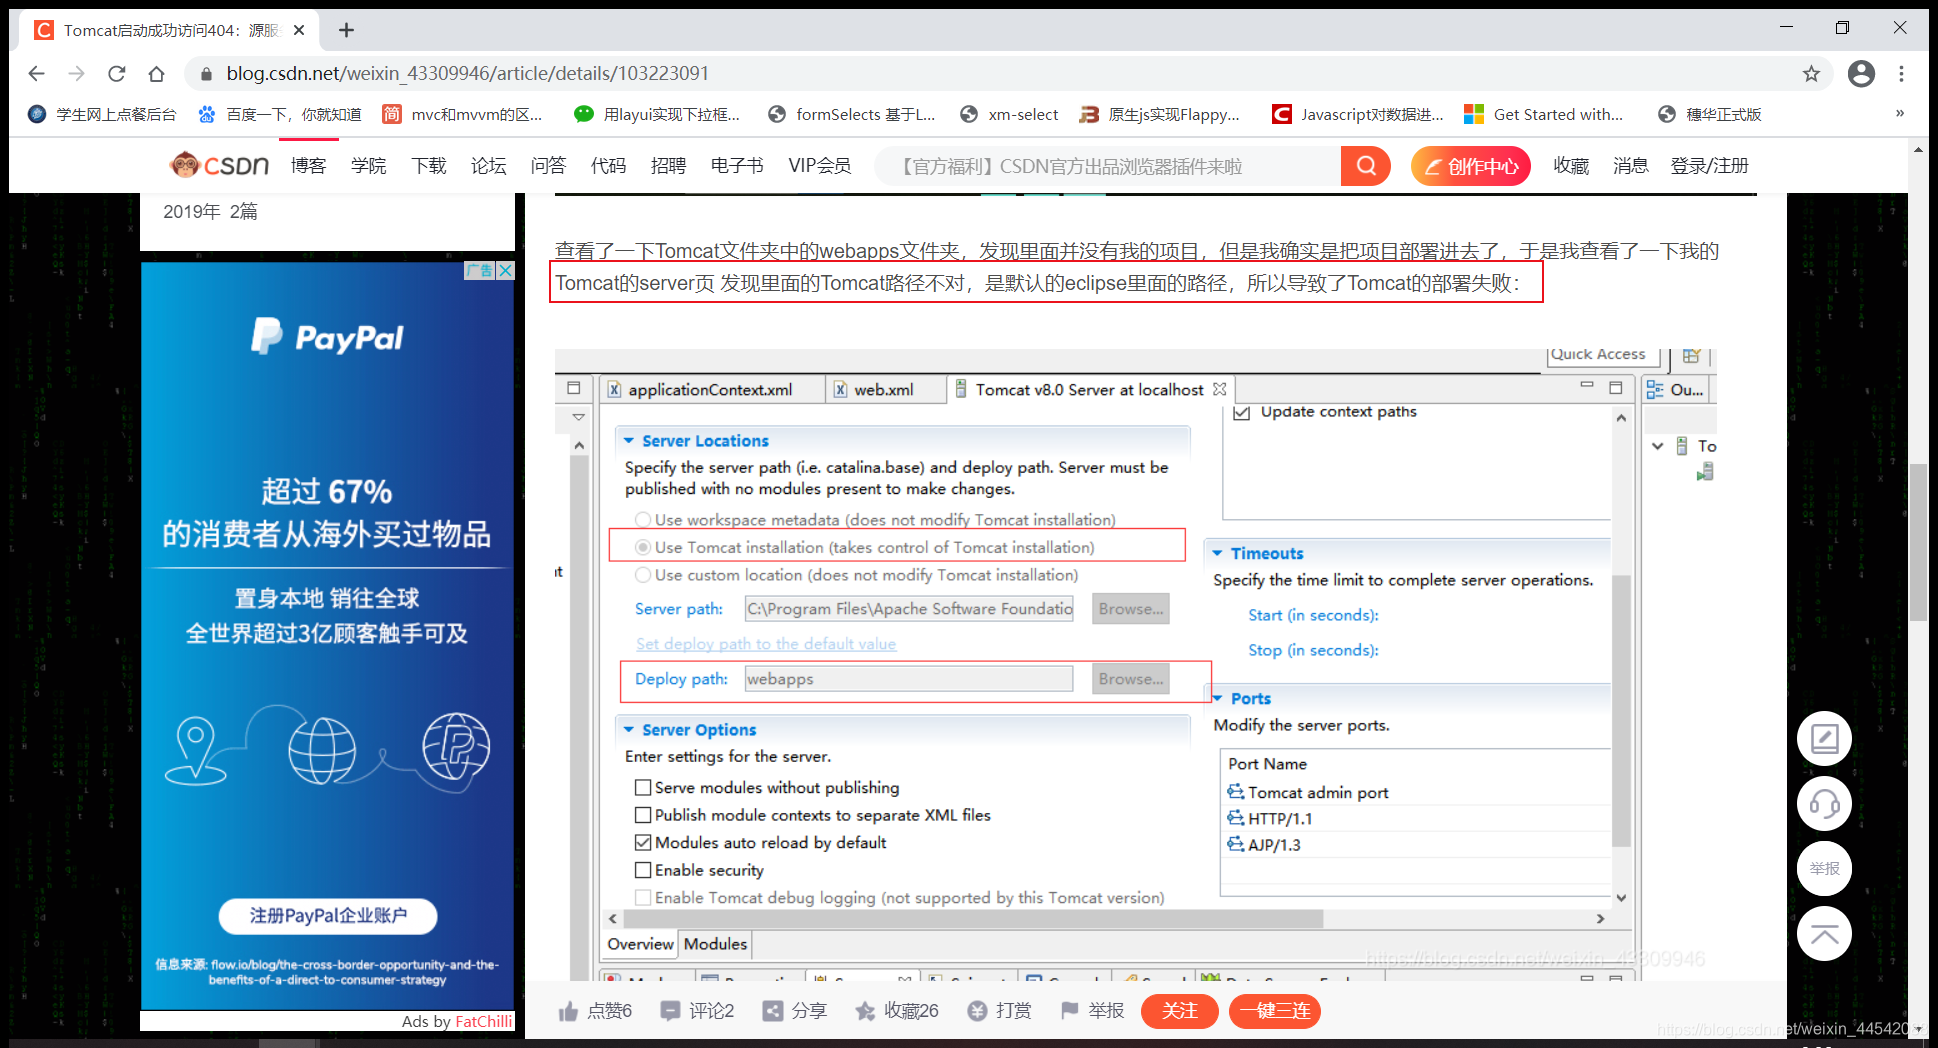
Task: Switch to the Overview tab
Action: tap(640, 944)
